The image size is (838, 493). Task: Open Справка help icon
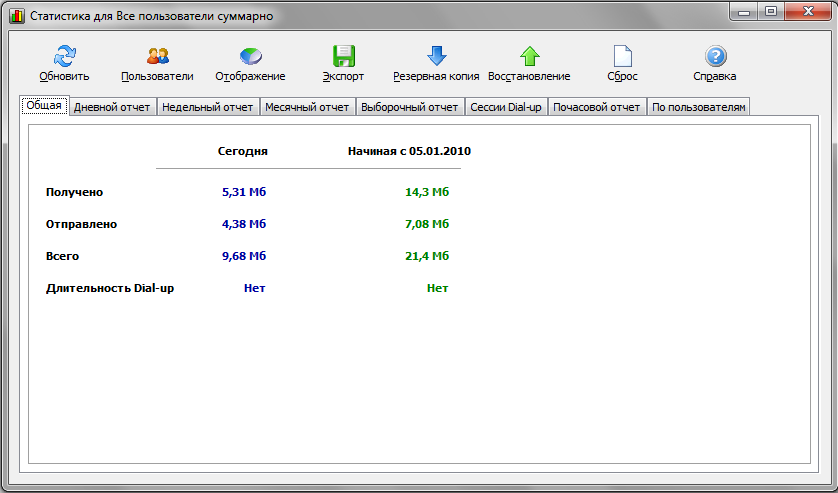click(x=715, y=57)
